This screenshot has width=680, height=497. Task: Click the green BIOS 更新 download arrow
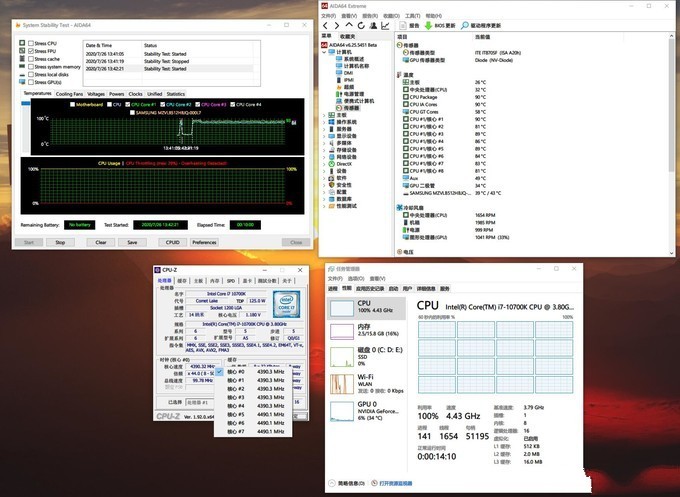[x=428, y=26]
